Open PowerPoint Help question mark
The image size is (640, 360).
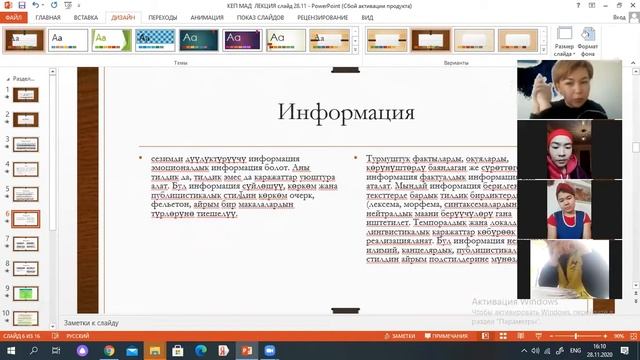pyautogui.click(x=578, y=5)
